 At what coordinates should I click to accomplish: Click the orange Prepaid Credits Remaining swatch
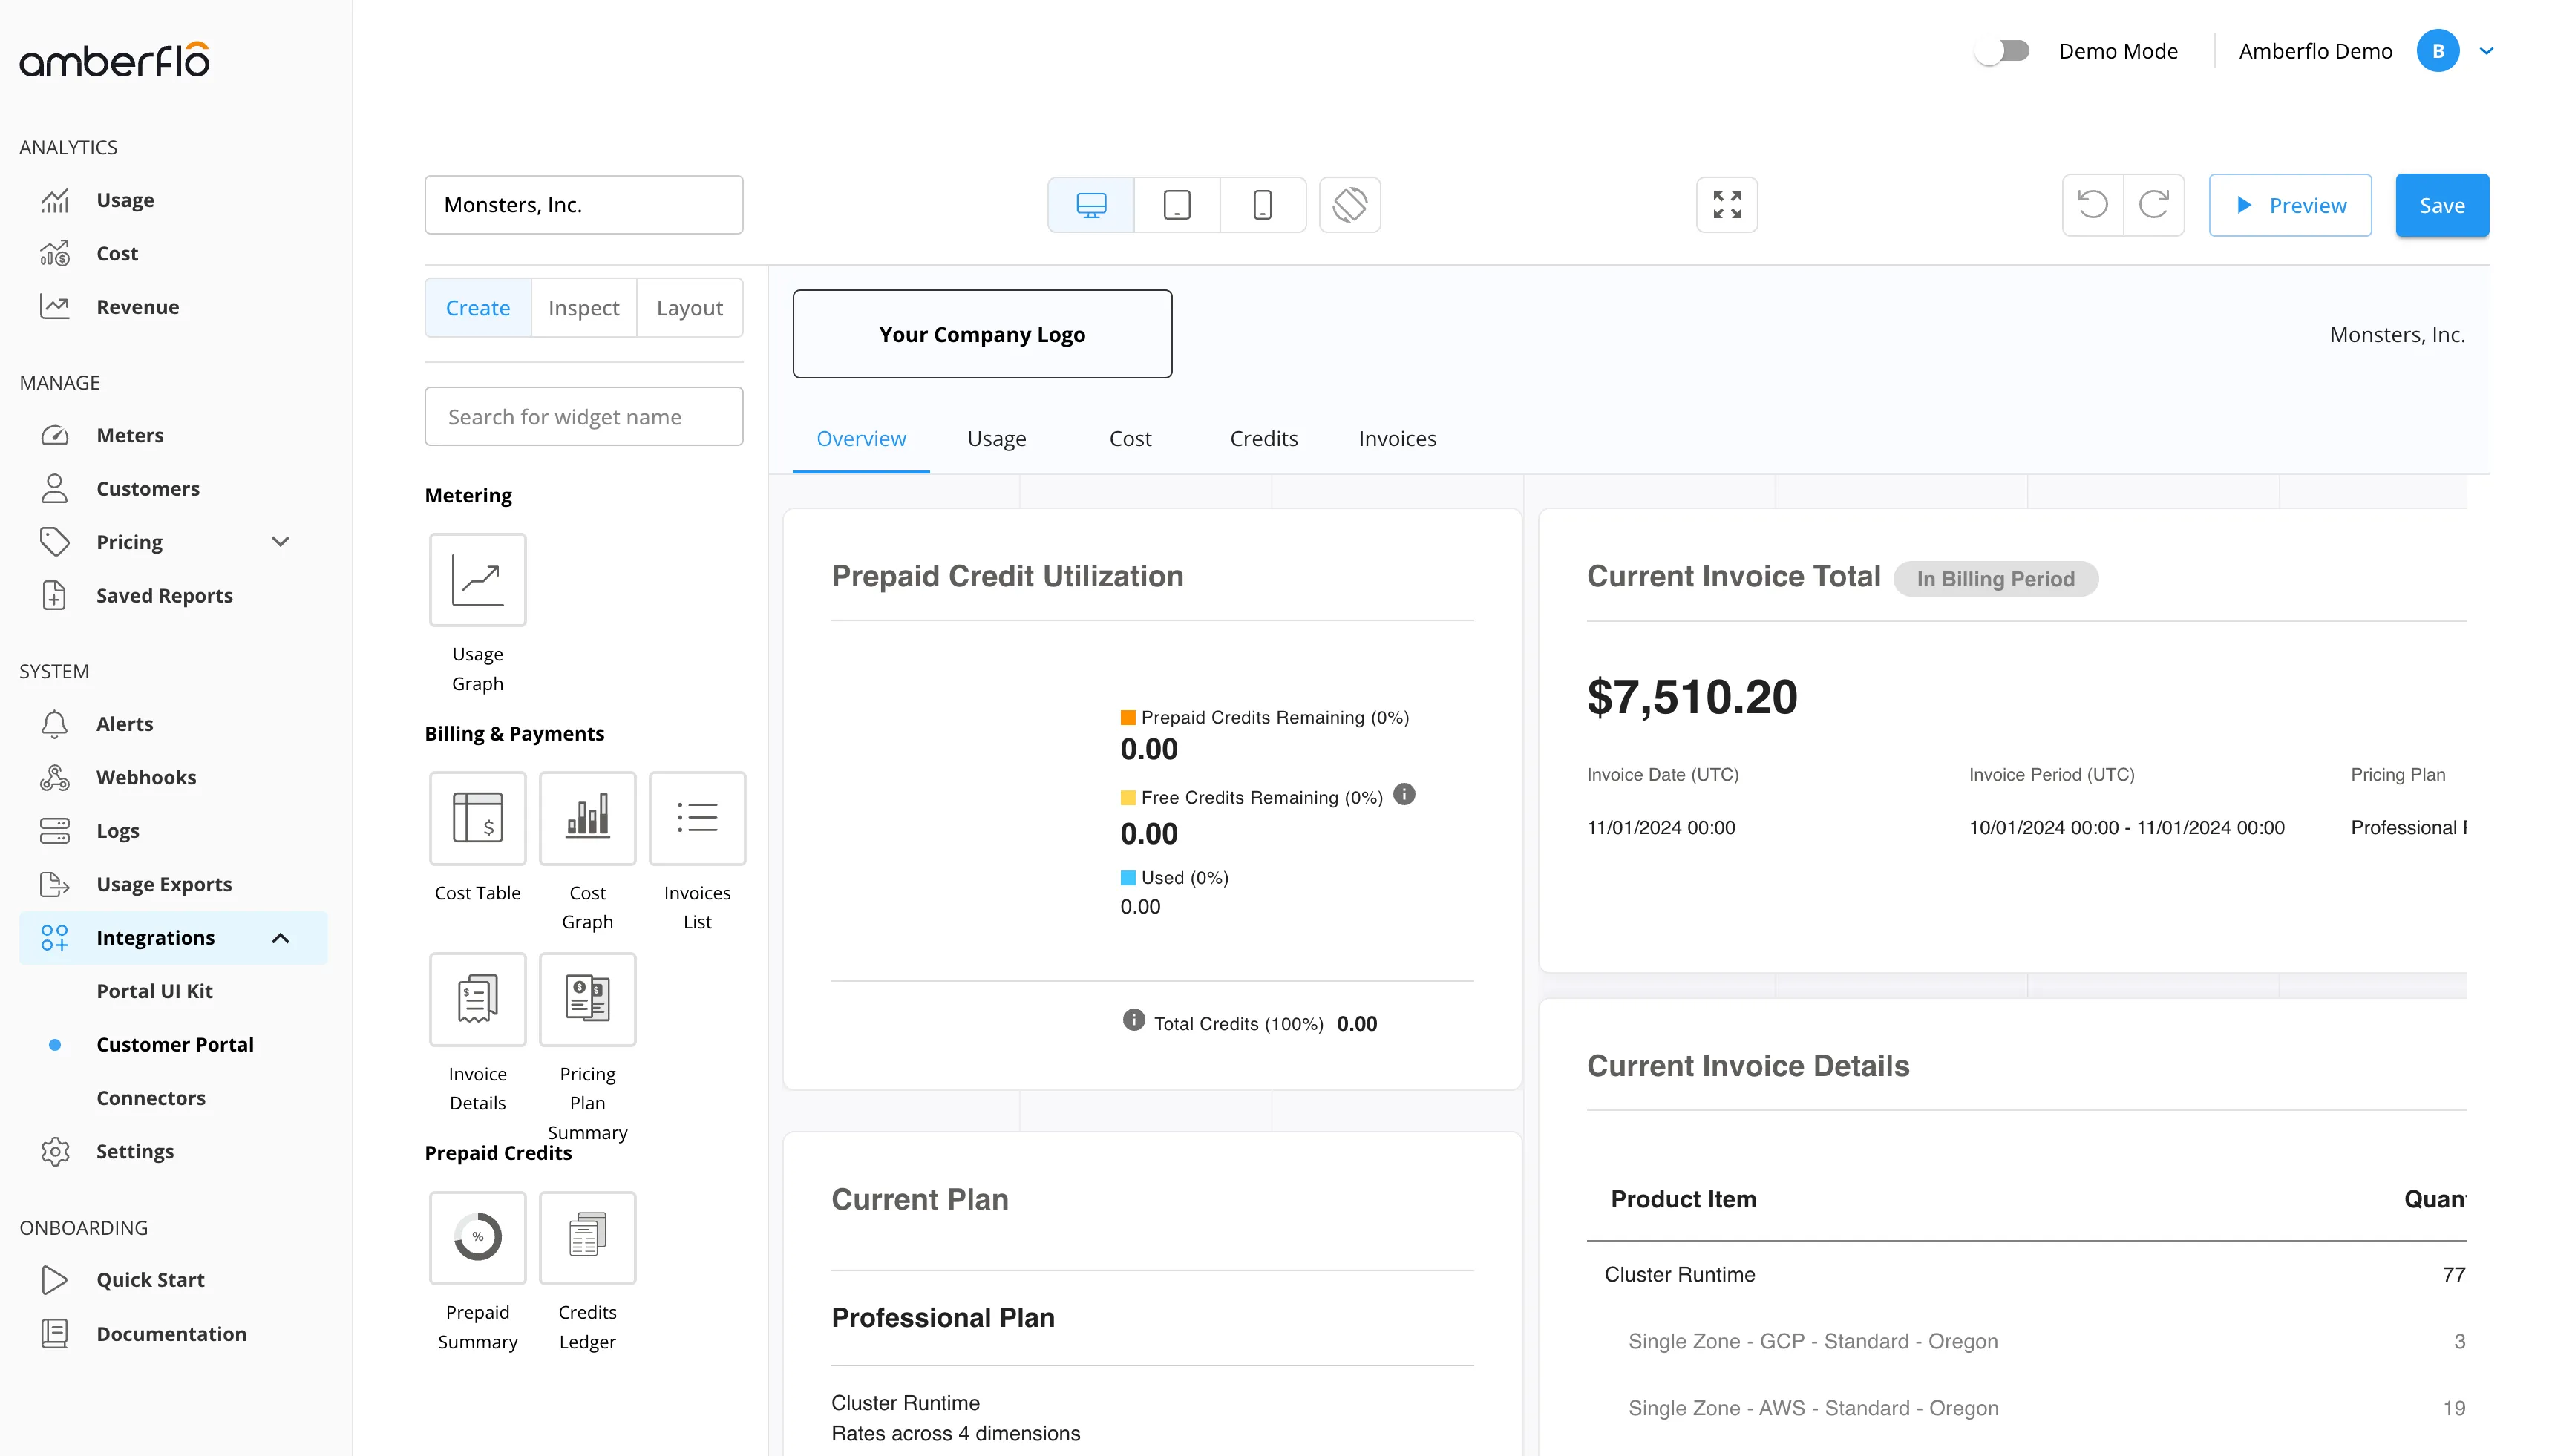coord(1128,717)
